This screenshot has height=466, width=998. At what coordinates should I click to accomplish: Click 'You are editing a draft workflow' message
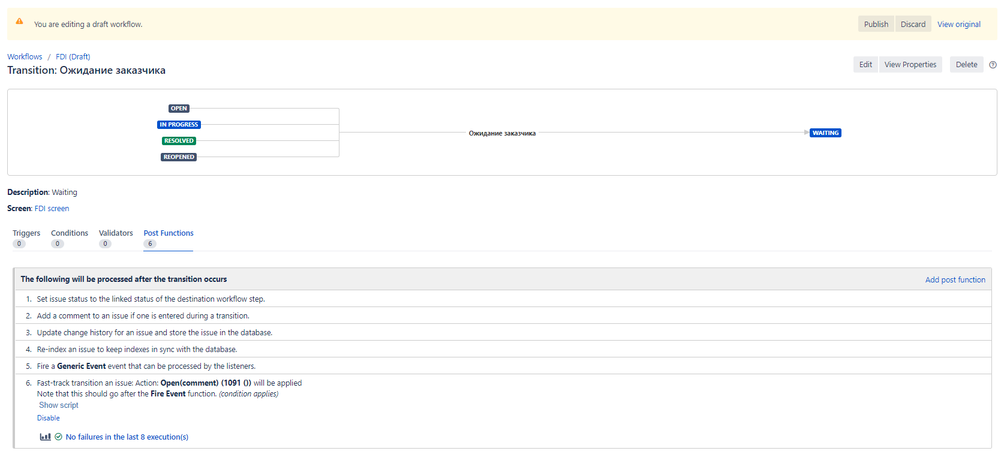coord(88,24)
